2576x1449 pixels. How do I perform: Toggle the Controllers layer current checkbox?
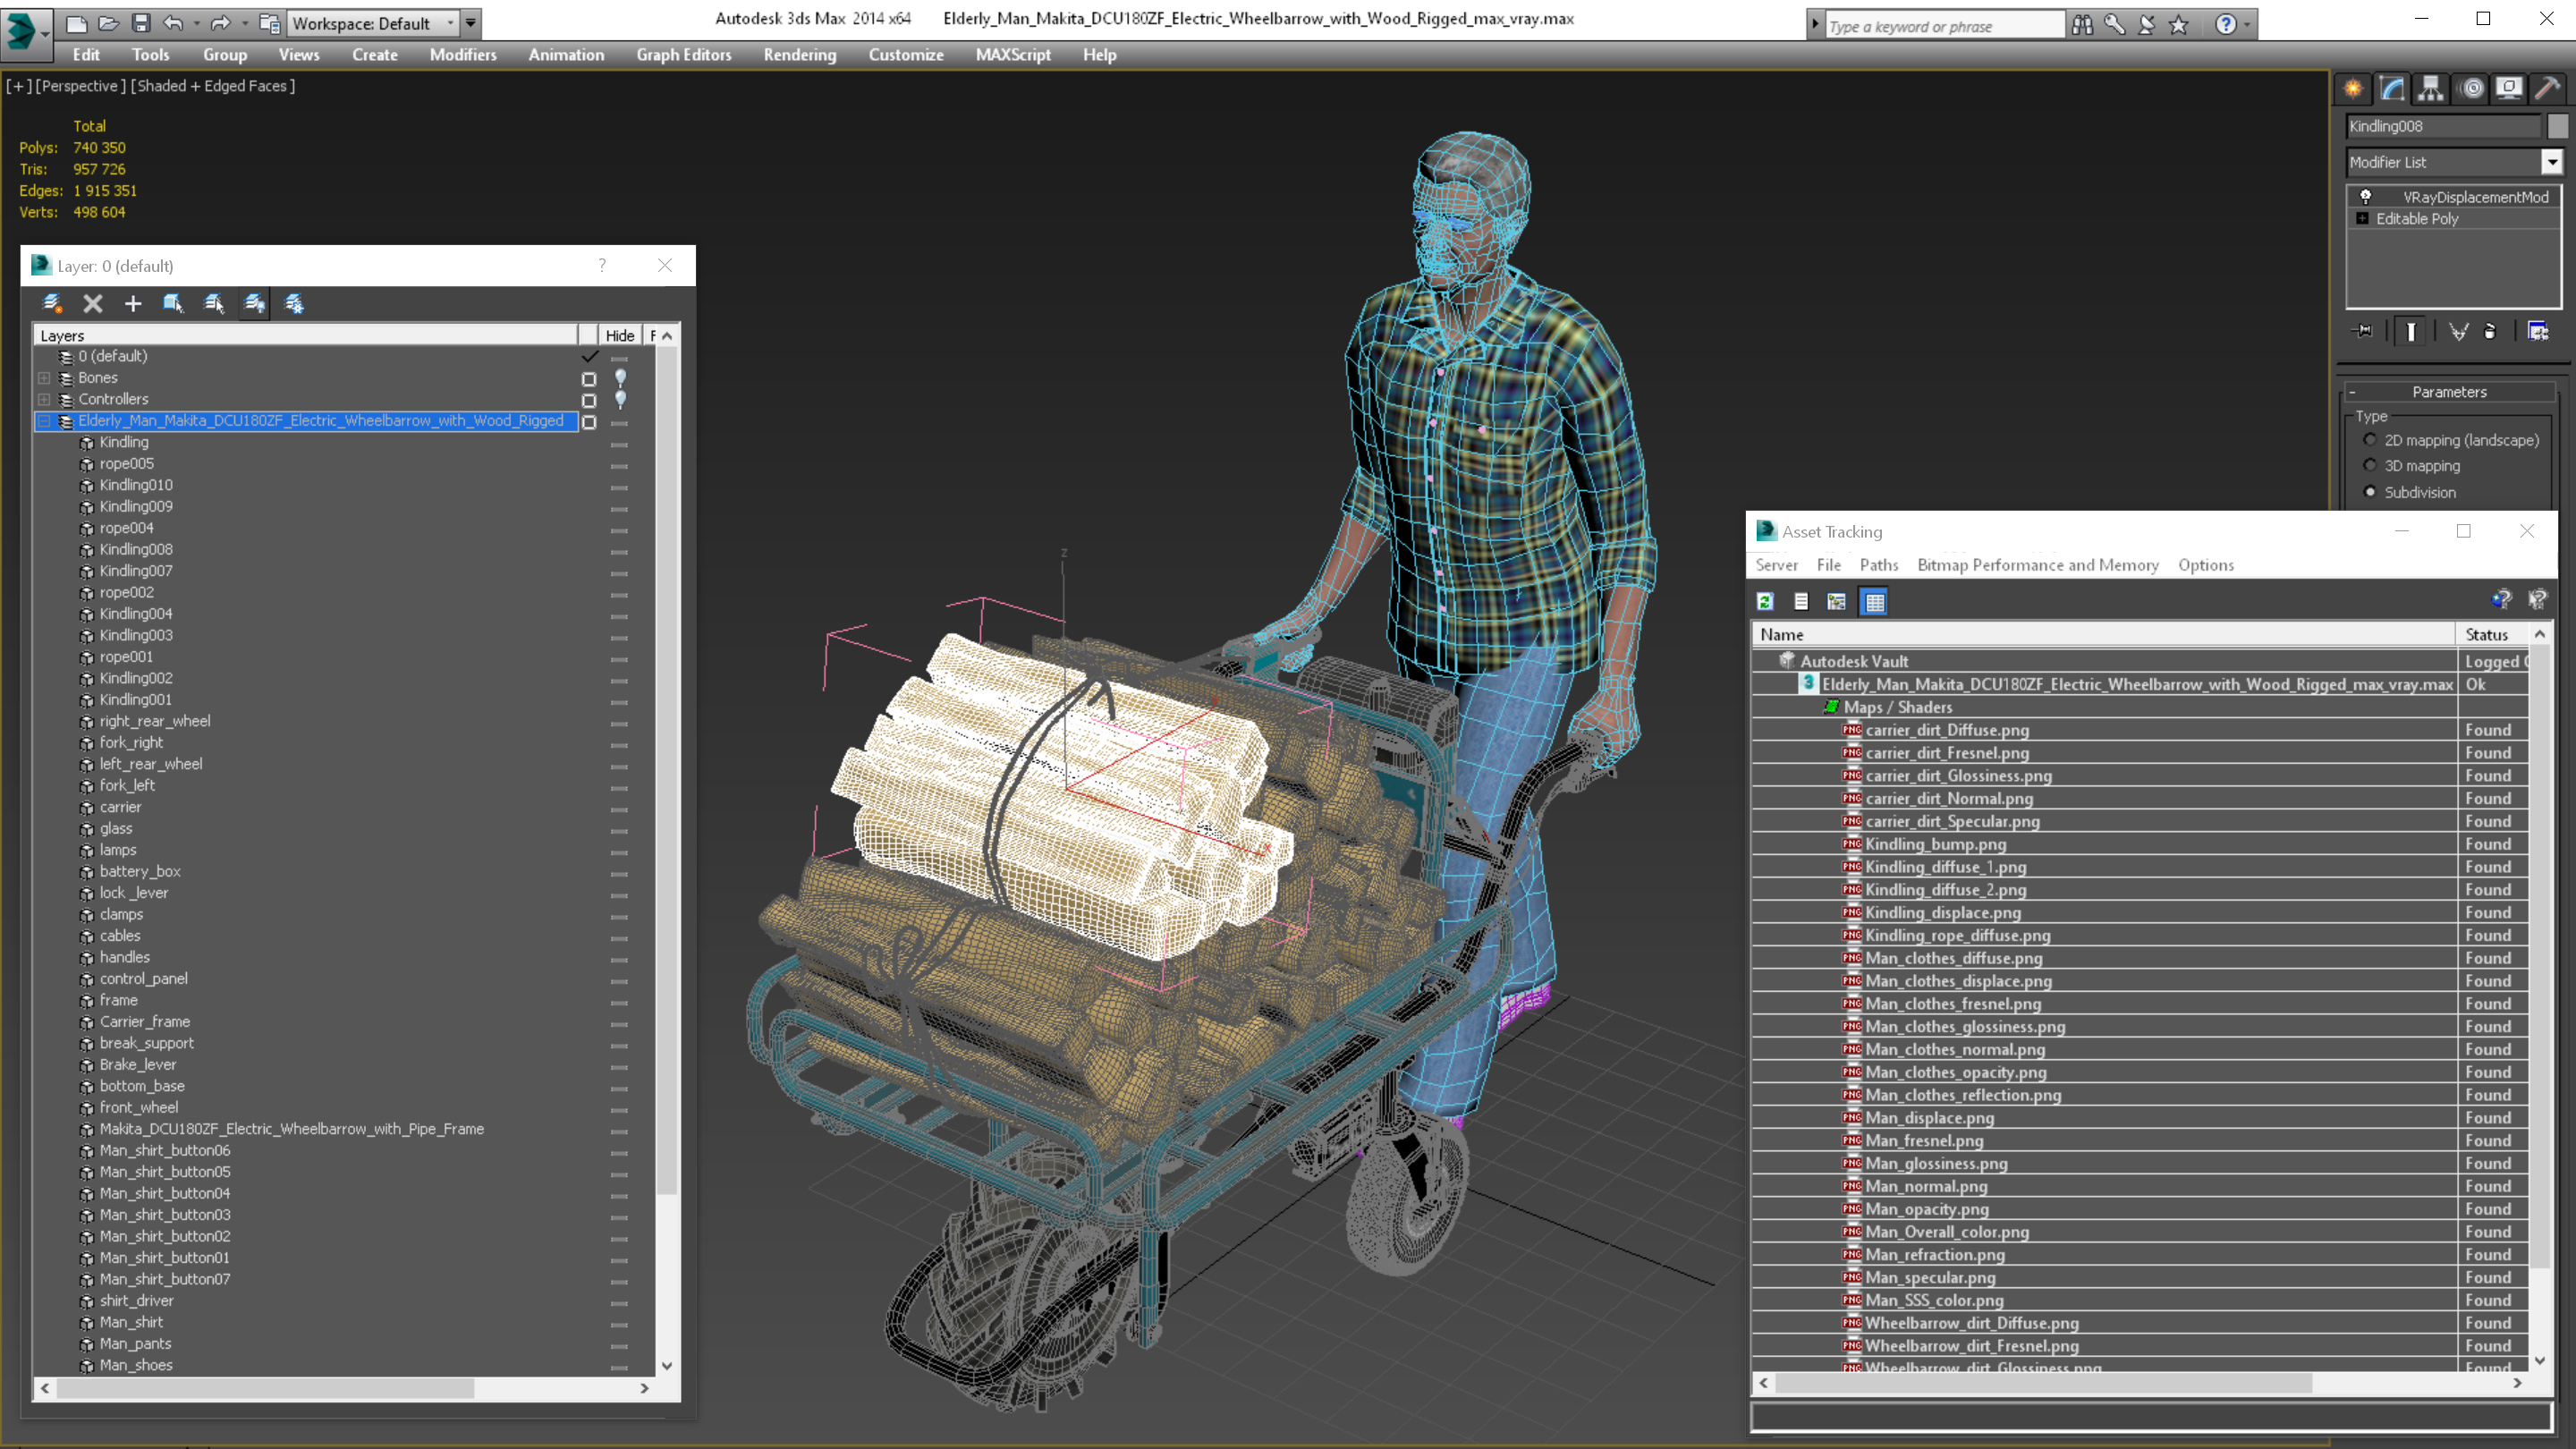(x=589, y=400)
